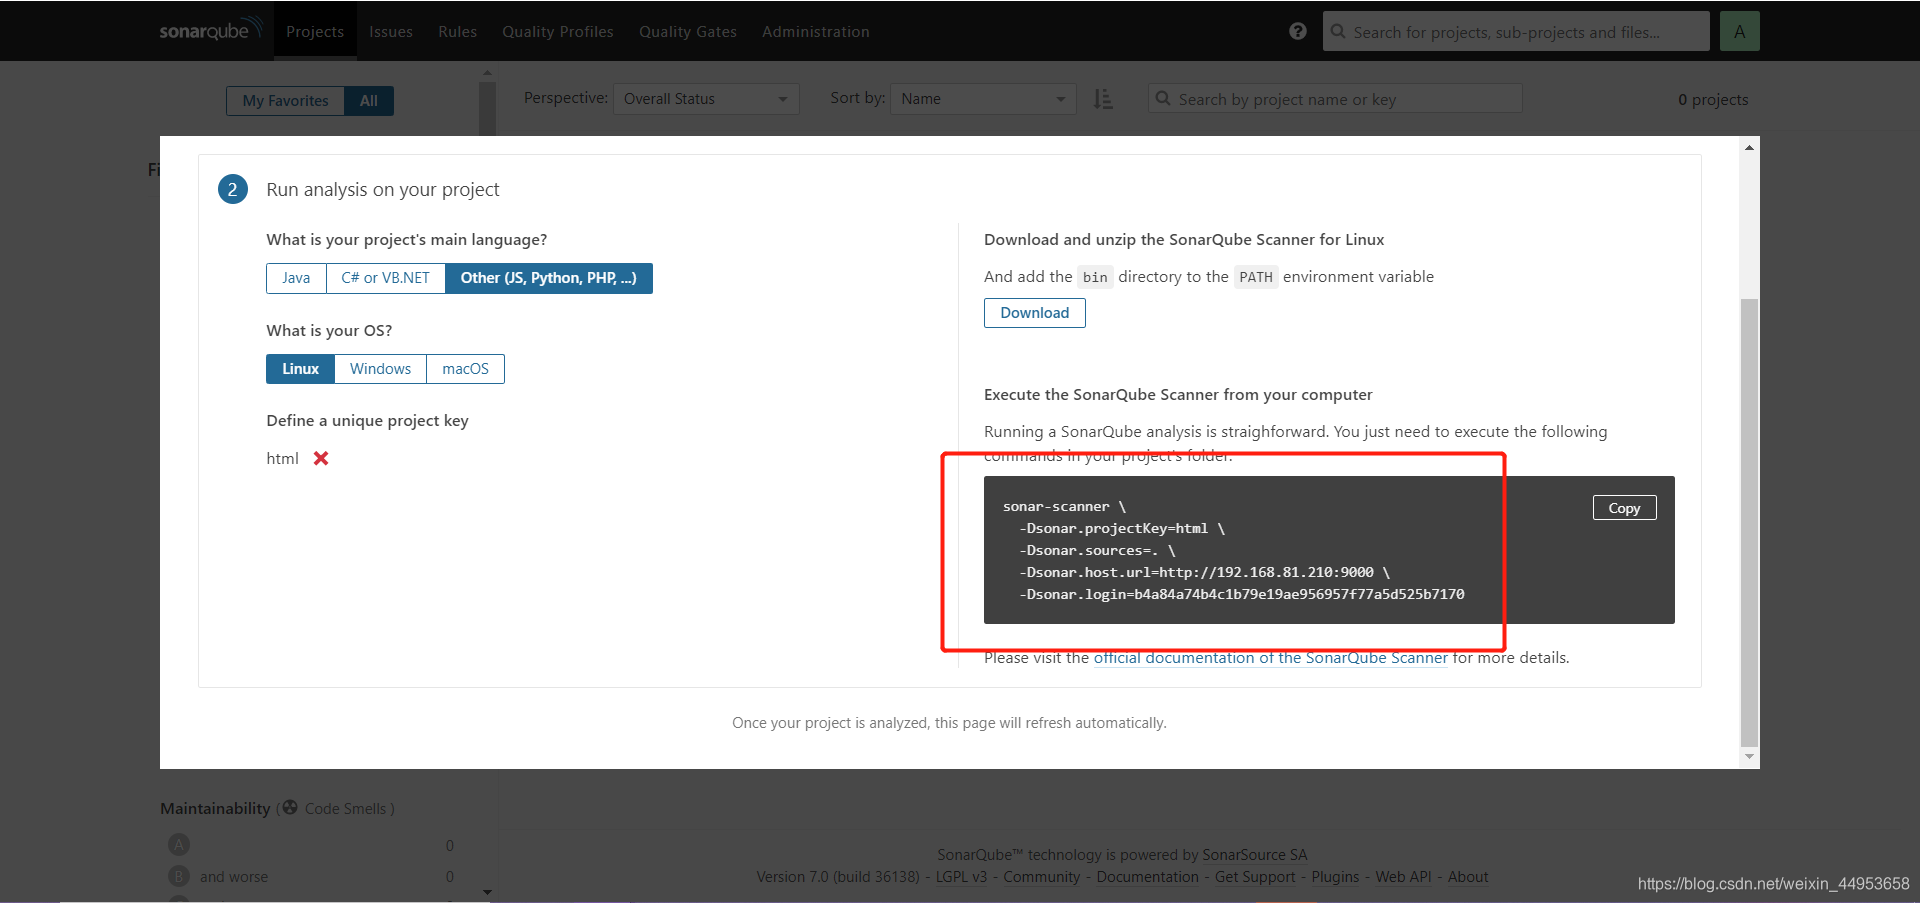Open the Web API footer link
This screenshot has width=1920, height=903.
(1403, 877)
